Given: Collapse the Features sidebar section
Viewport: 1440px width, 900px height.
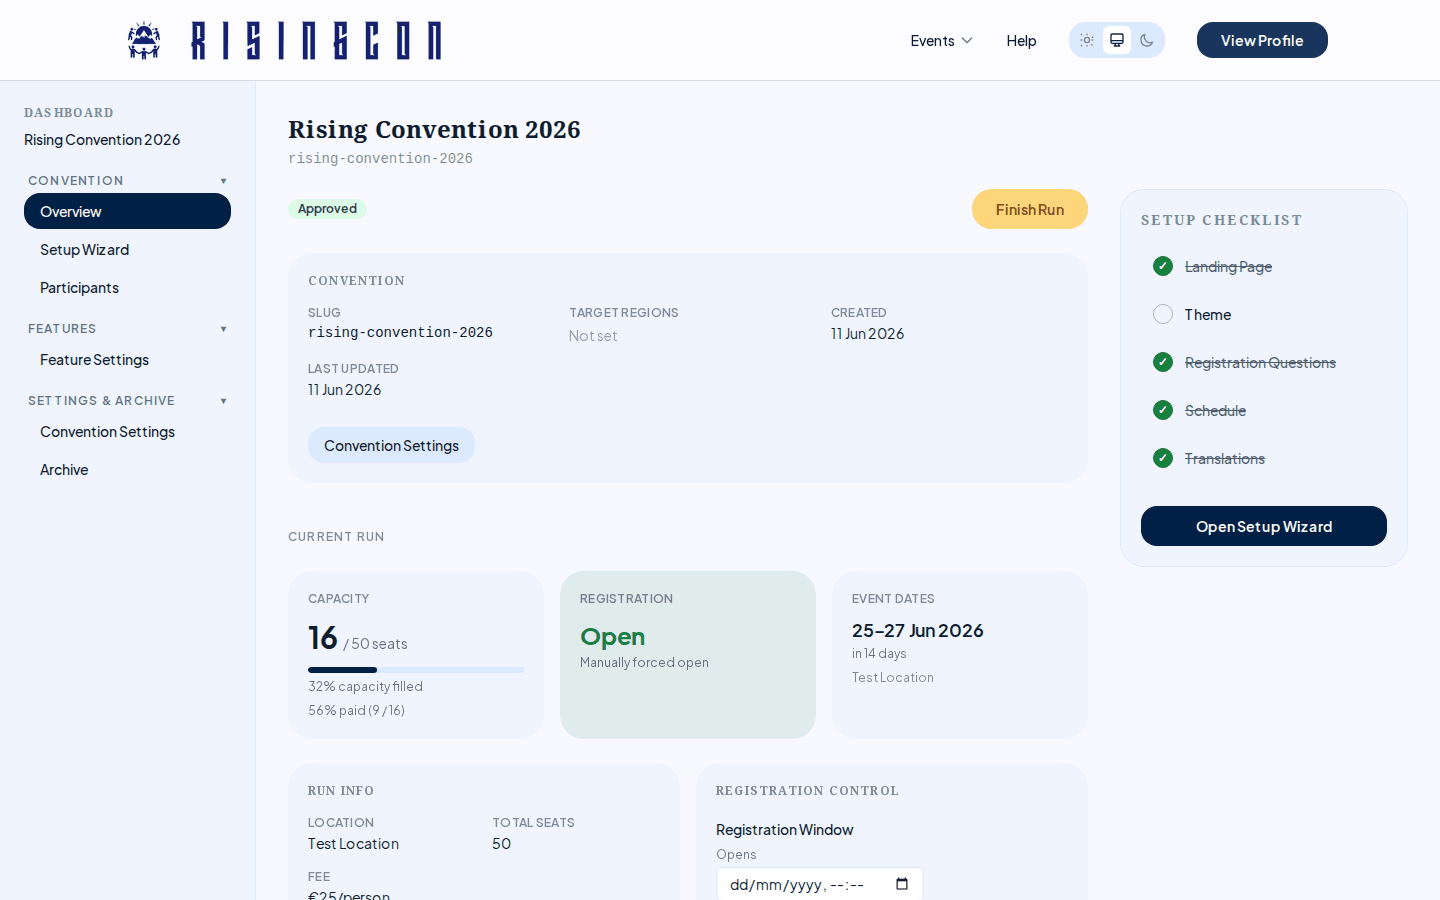Looking at the screenshot, I should pos(127,329).
